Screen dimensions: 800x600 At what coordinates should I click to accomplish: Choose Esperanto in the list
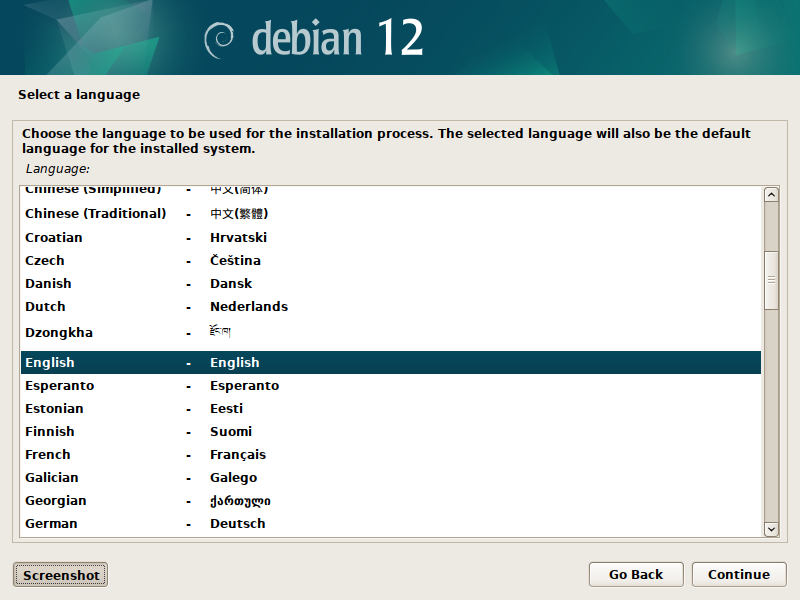tap(391, 385)
